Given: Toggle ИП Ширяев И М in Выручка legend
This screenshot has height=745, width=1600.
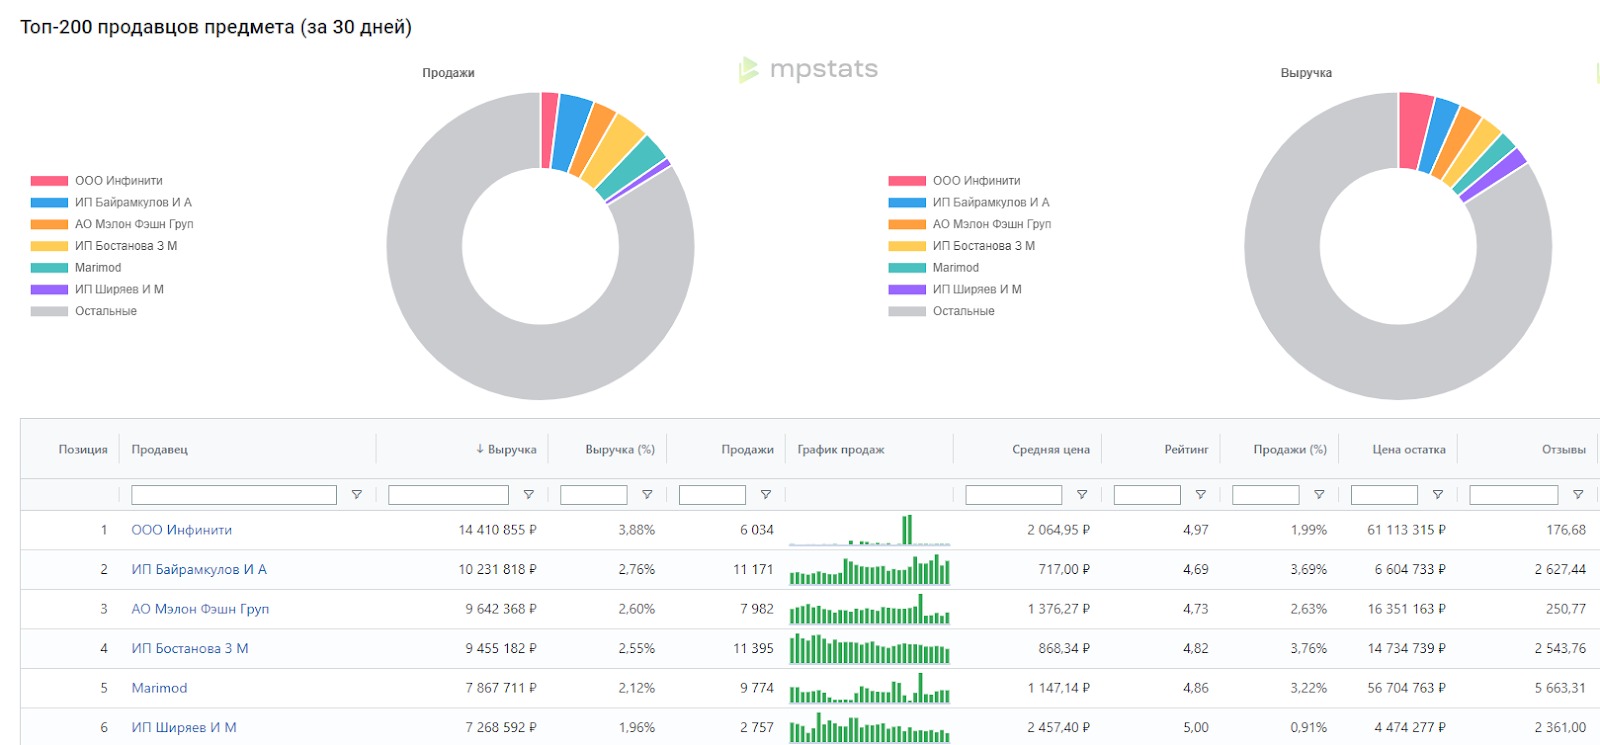Looking at the screenshot, I should pyautogui.click(x=955, y=289).
